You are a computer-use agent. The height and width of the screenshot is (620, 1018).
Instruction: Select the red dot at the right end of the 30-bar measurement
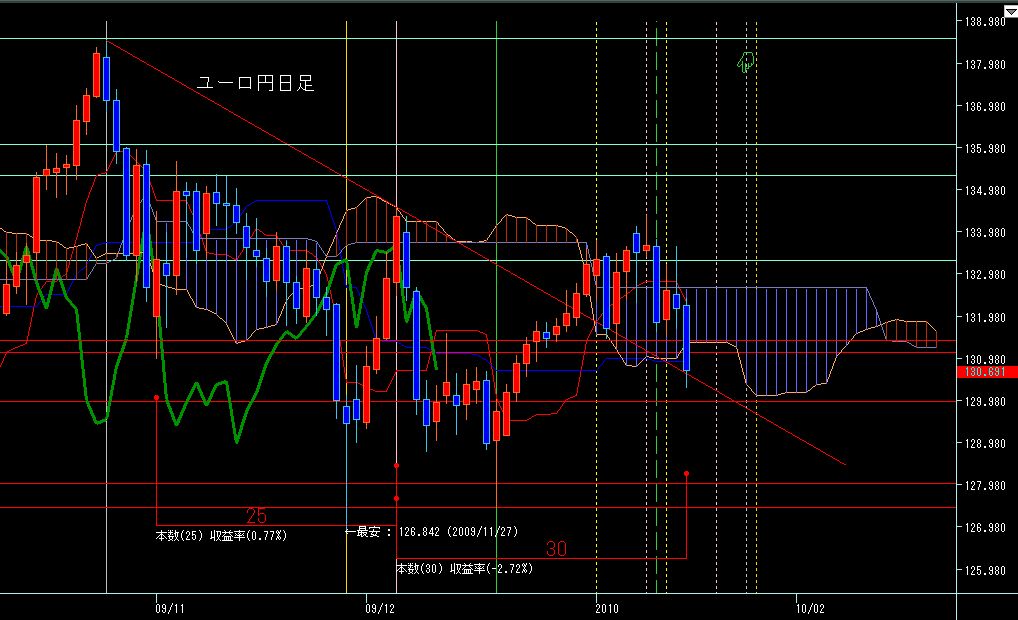tap(687, 474)
